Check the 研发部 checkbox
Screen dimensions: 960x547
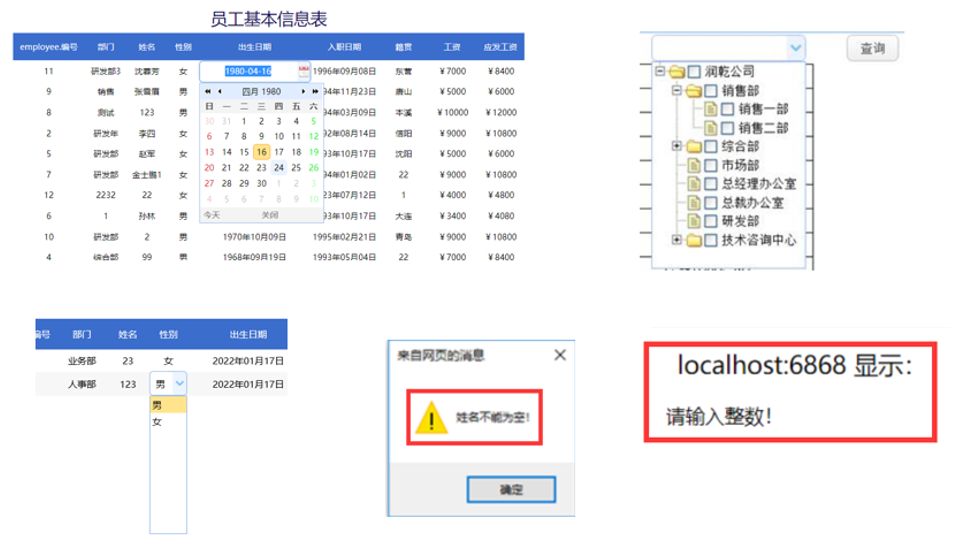710,221
